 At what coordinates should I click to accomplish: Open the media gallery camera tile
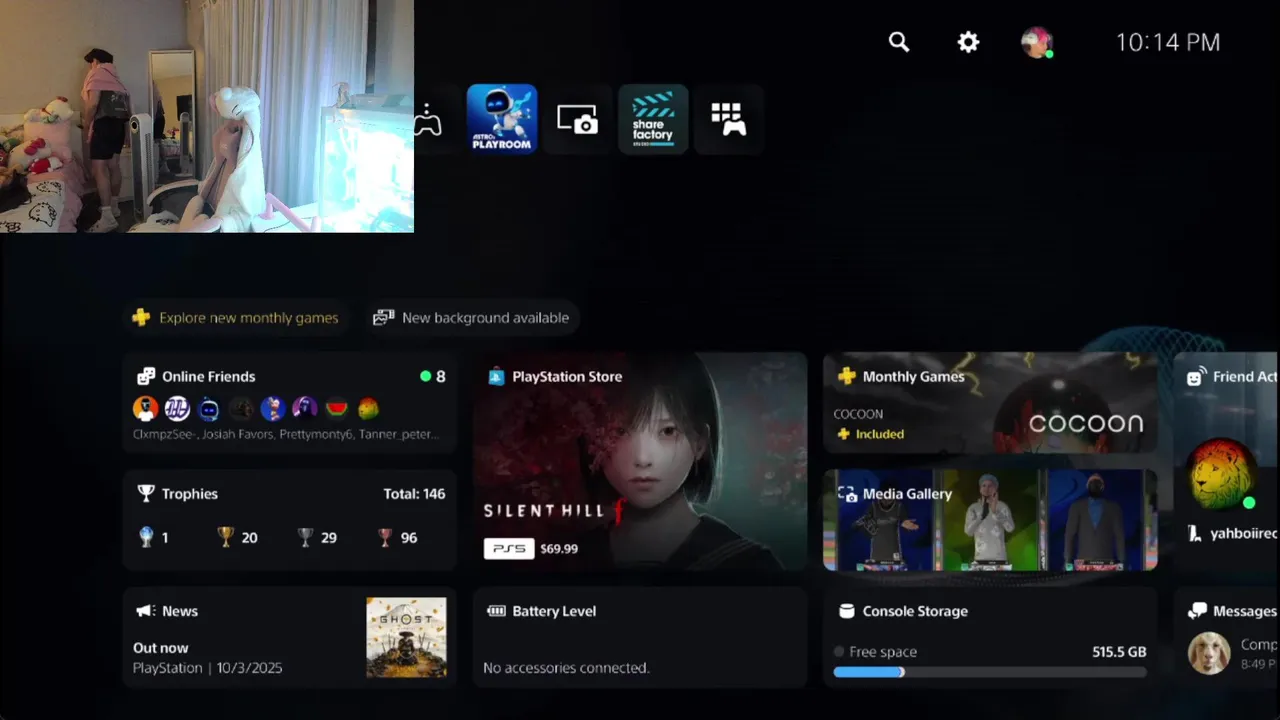pos(578,119)
